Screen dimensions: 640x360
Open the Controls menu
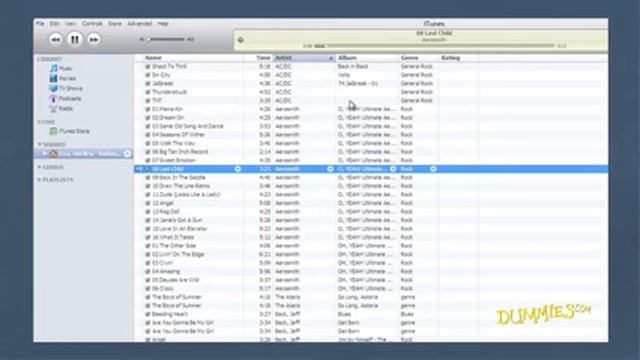coord(92,24)
